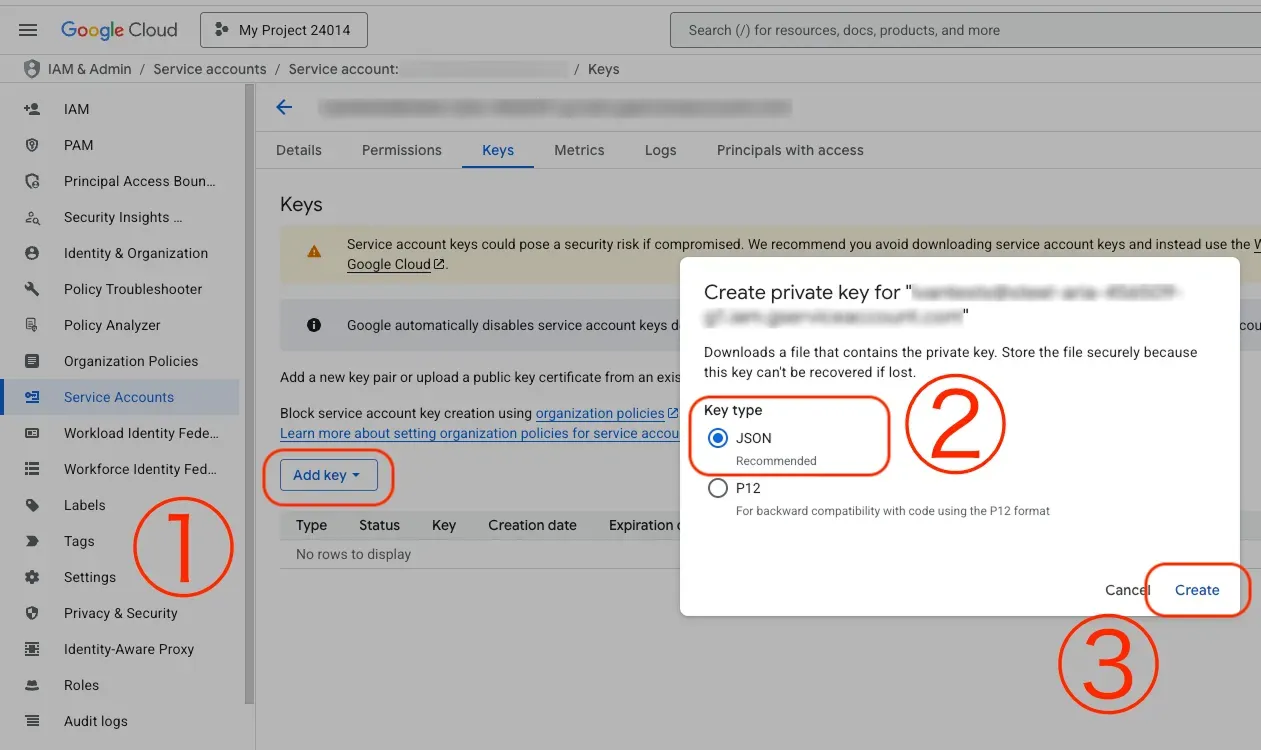Click Create to generate the key

[x=1196, y=590]
